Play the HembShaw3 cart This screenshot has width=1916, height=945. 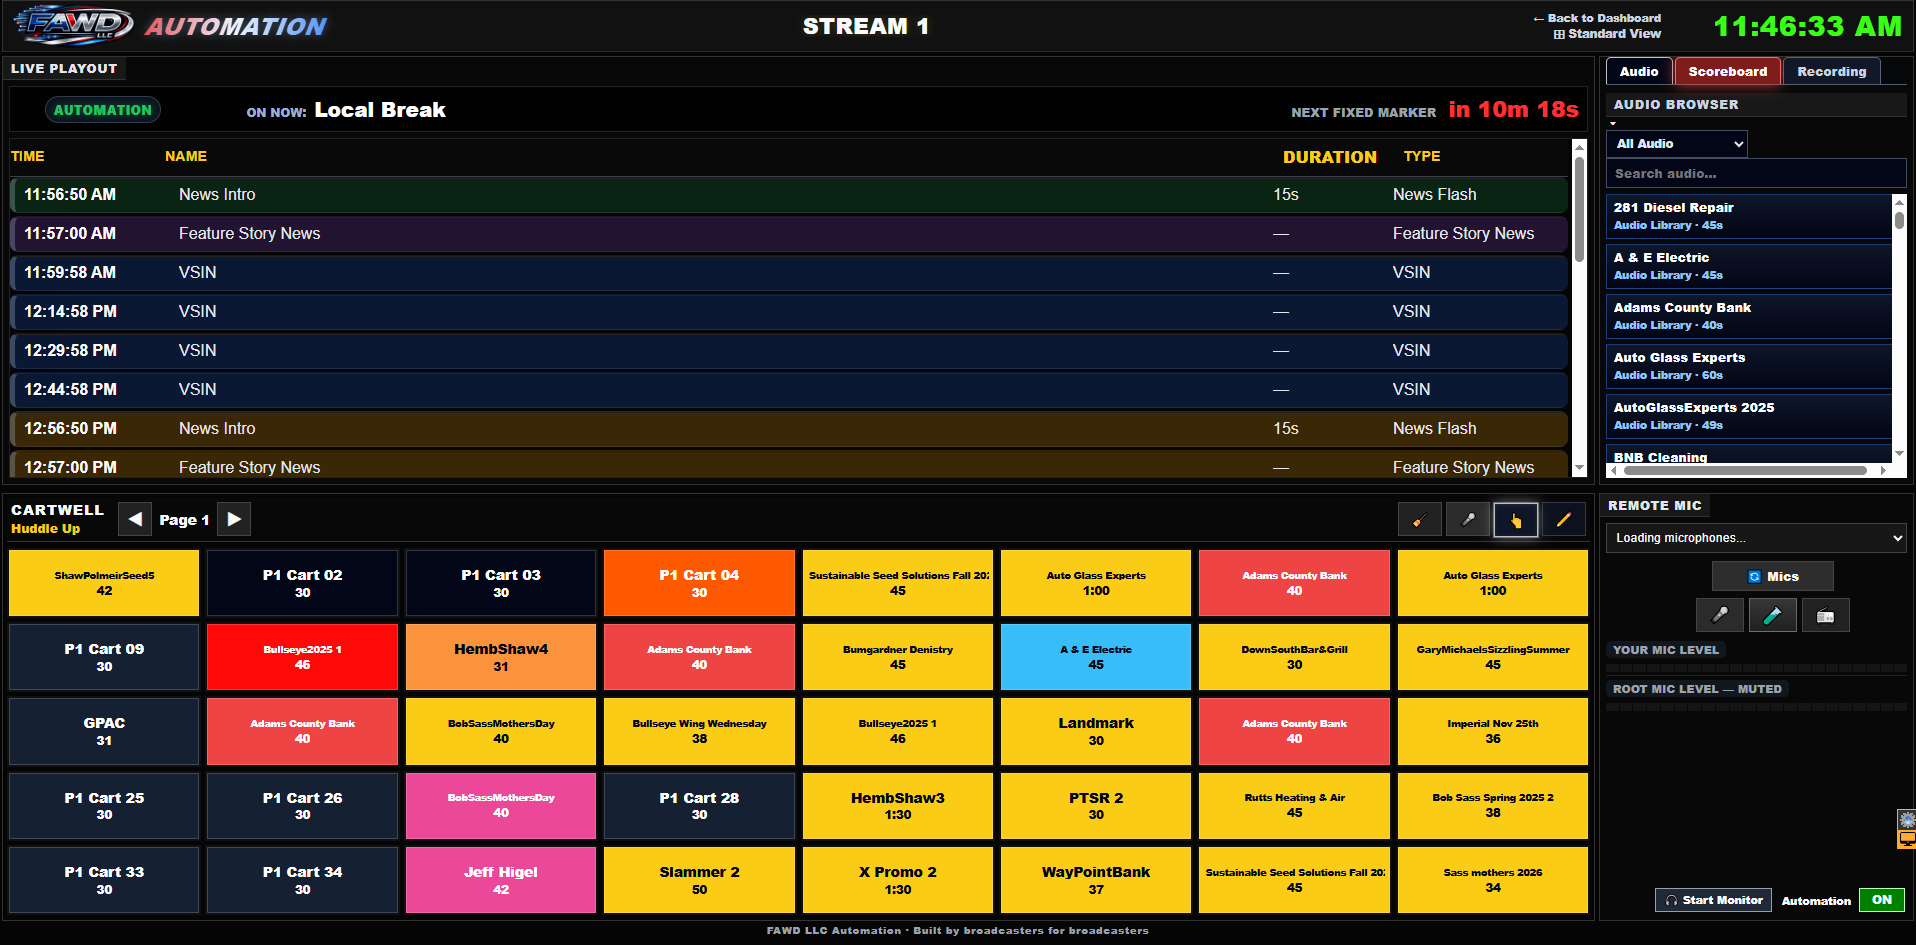click(898, 806)
